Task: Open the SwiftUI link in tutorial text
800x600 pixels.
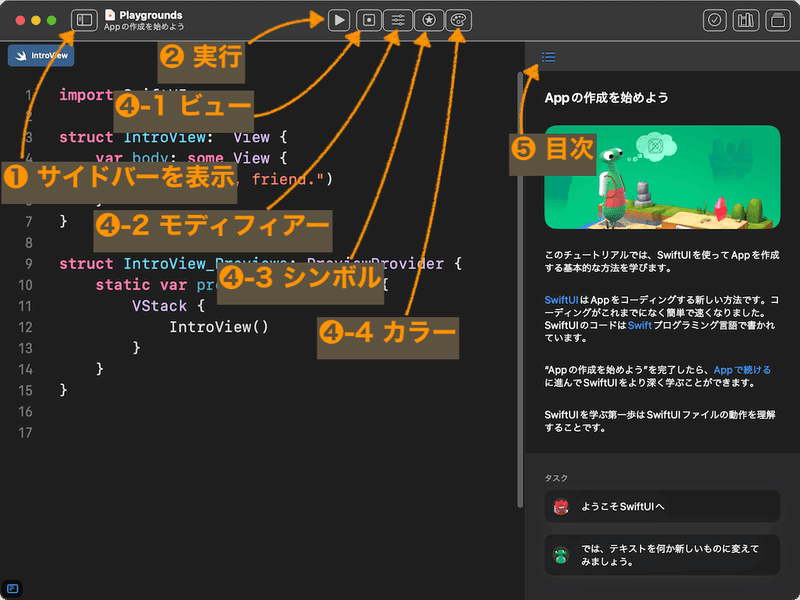Action: [x=561, y=300]
